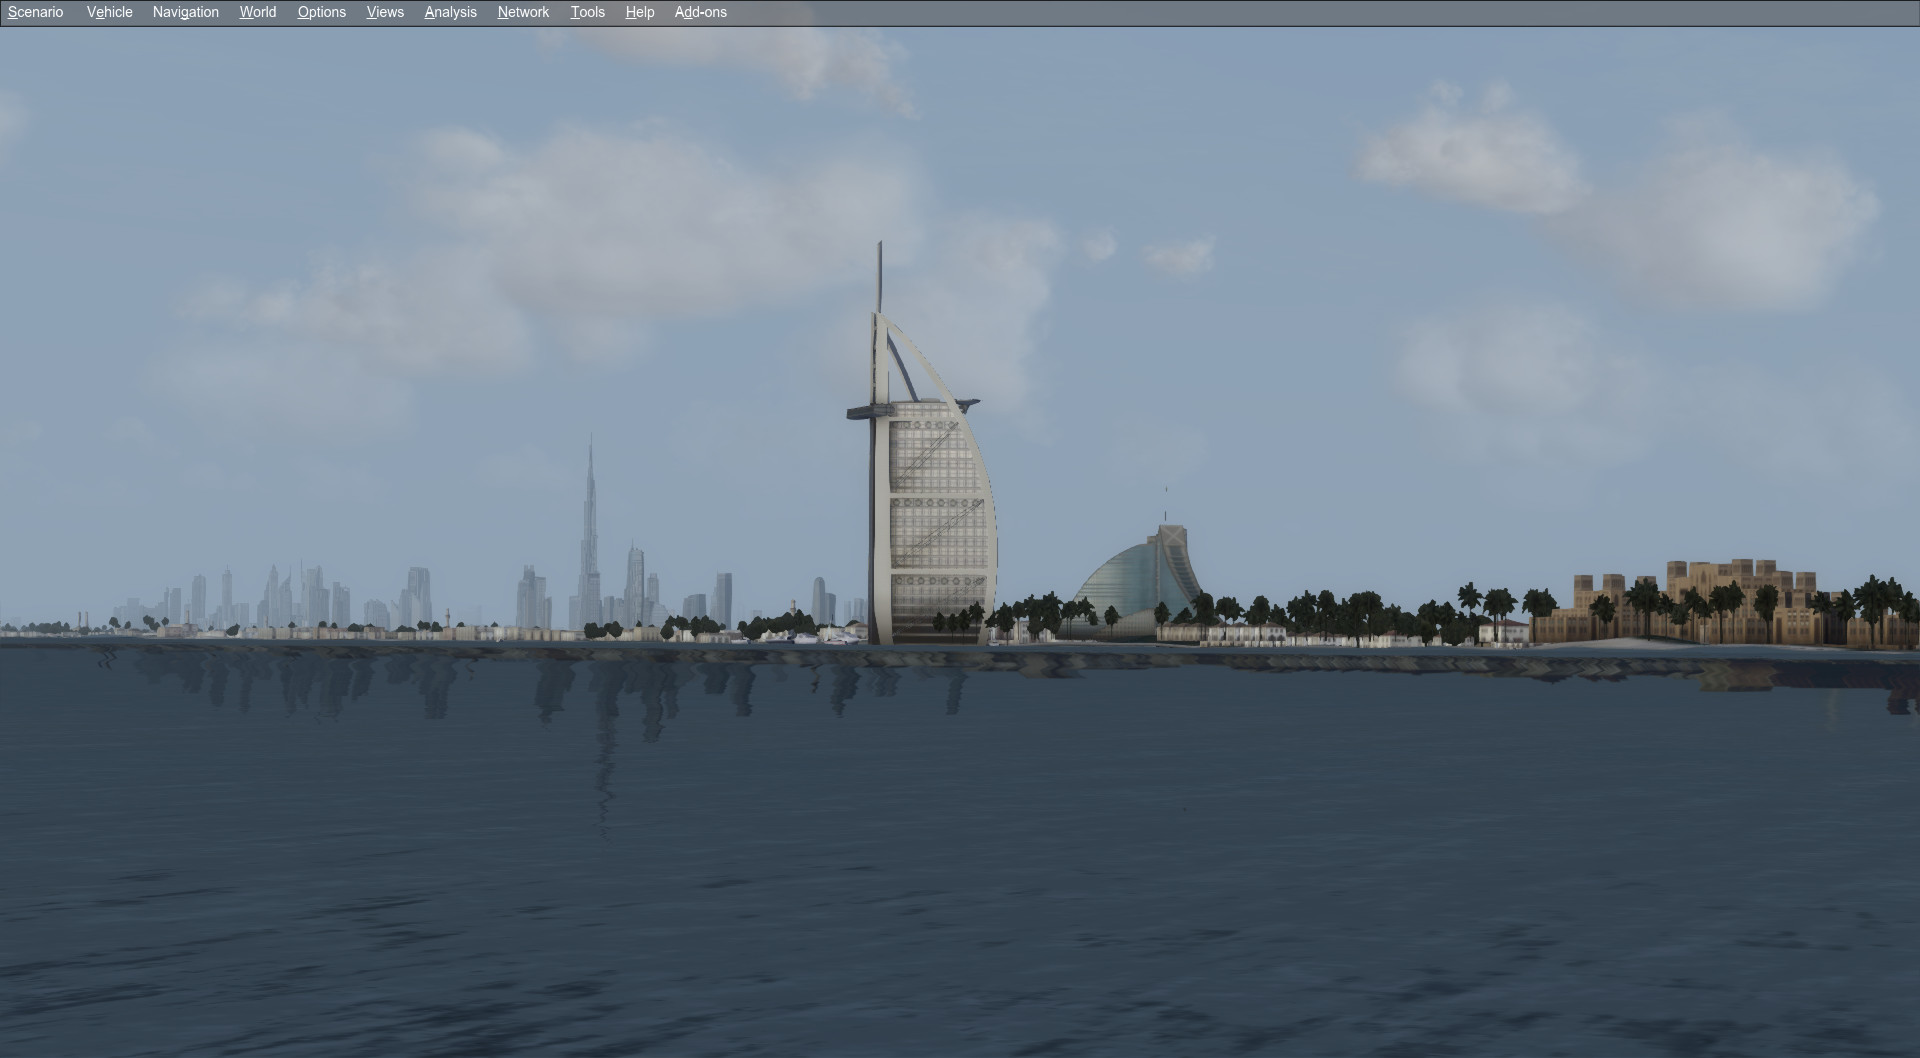Open the Options menu
The height and width of the screenshot is (1058, 1920).
321,12
